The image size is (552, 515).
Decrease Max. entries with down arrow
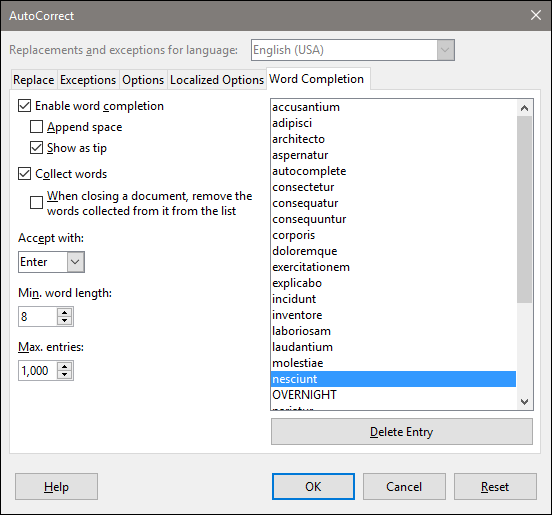[x=64, y=375]
